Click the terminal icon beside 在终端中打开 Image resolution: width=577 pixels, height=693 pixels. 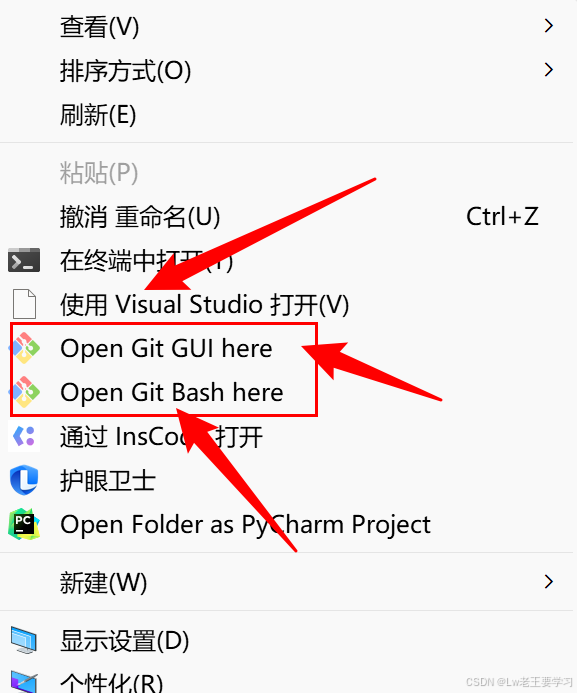pyautogui.click(x=24, y=260)
